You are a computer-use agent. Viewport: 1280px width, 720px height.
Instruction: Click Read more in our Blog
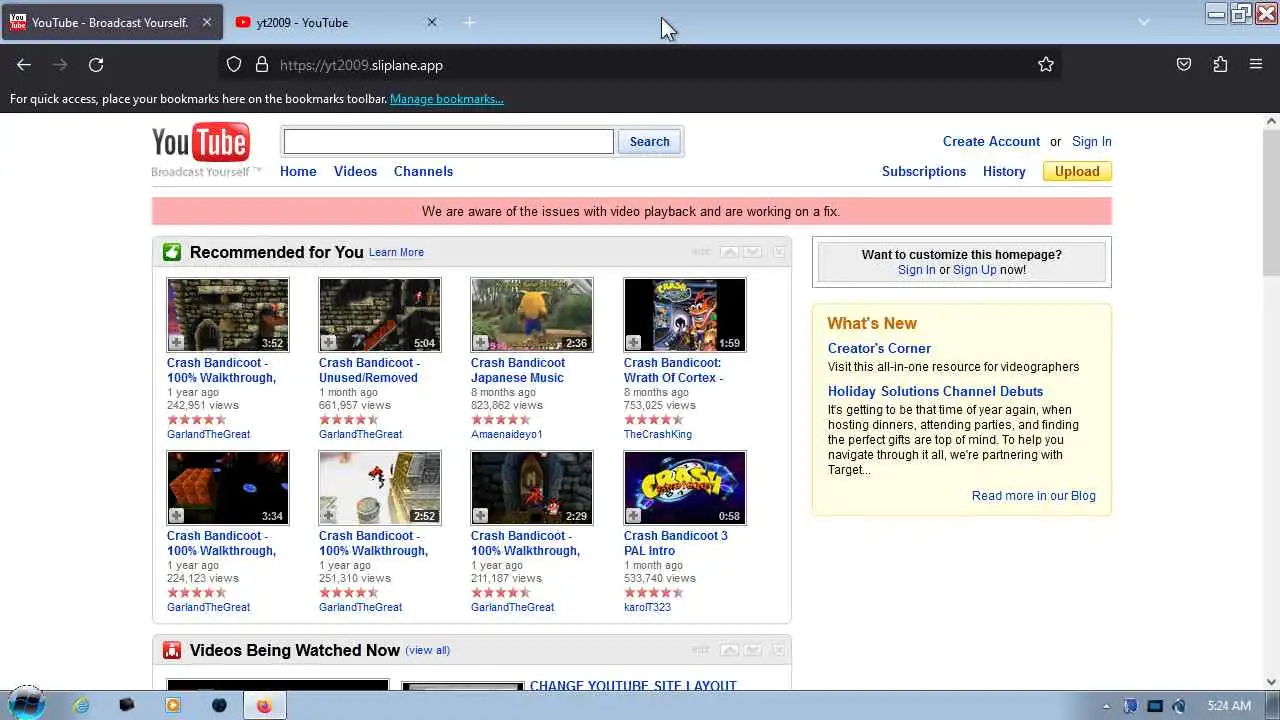coord(1033,495)
